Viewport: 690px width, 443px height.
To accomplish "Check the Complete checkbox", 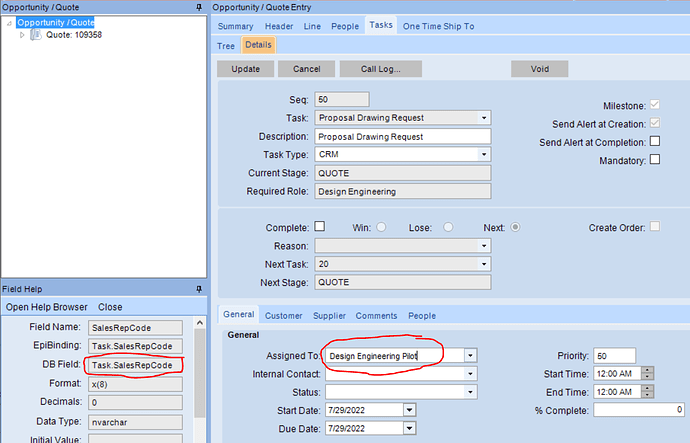I will pyautogui.click(x=320, y=227).
